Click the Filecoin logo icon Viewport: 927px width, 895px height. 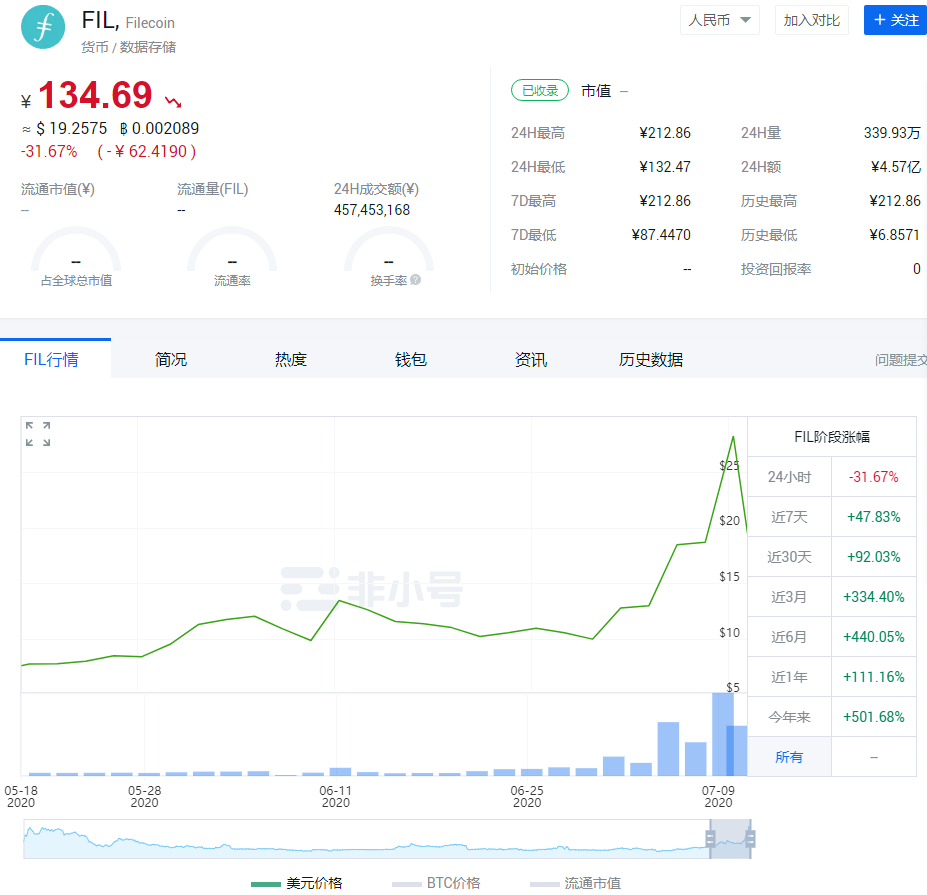coord(43,27)
